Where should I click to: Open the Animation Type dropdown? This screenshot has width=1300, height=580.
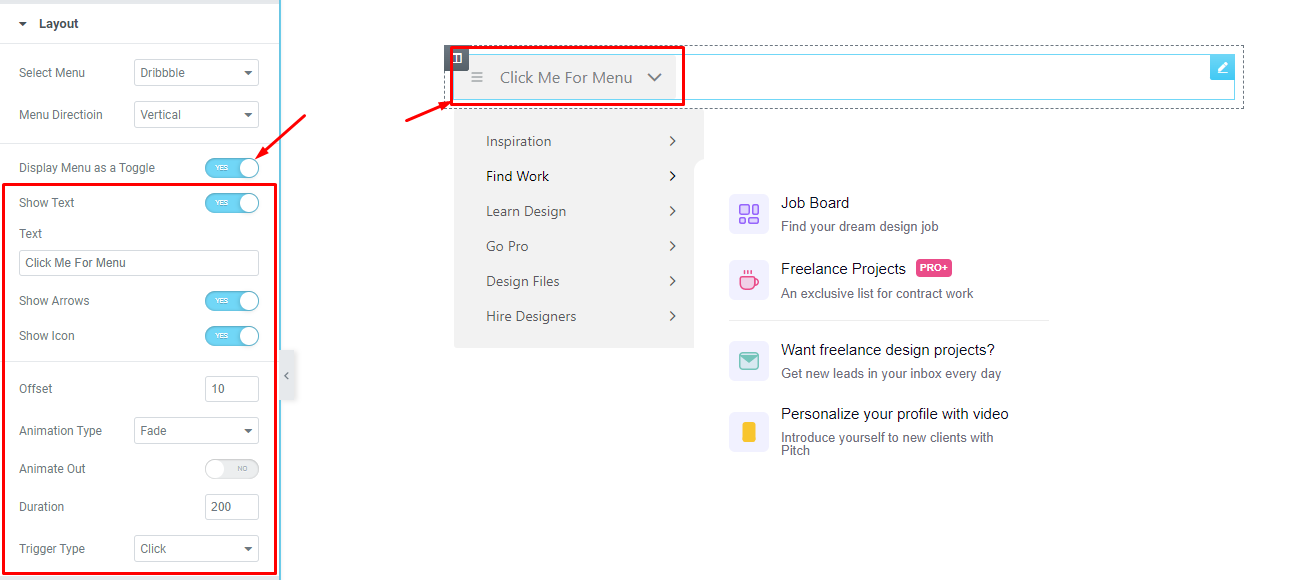(x=196, y=430)
